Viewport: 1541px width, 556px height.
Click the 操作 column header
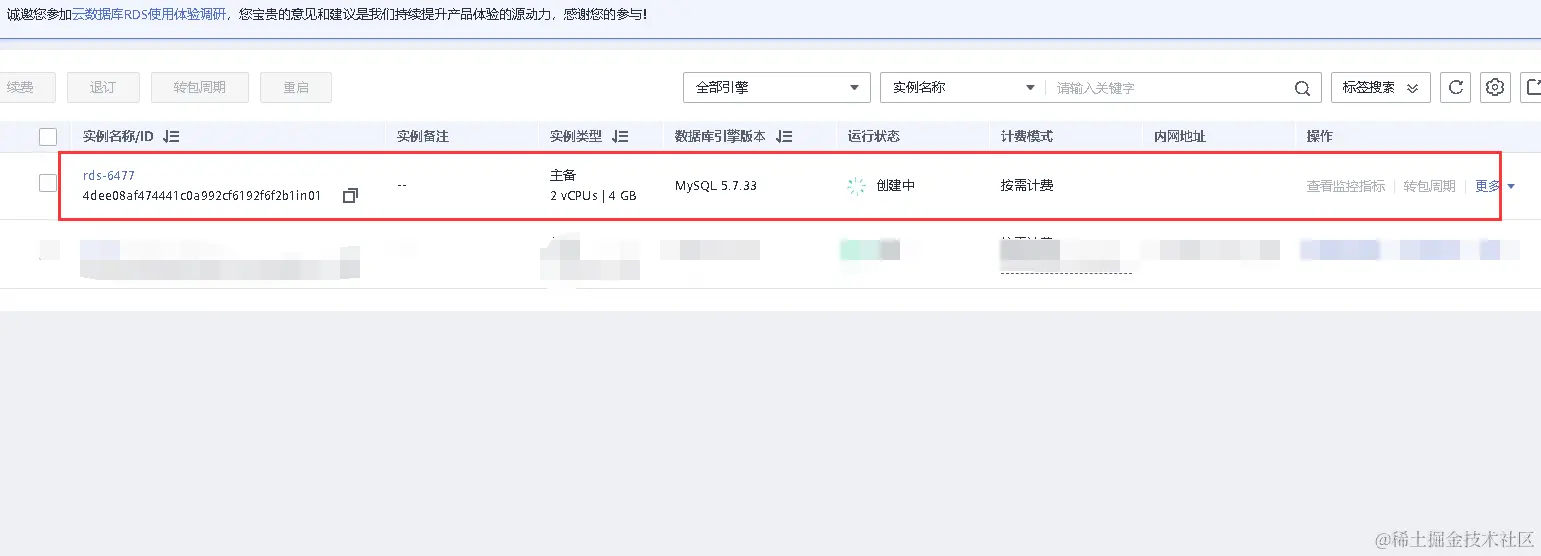[1320, 136]
